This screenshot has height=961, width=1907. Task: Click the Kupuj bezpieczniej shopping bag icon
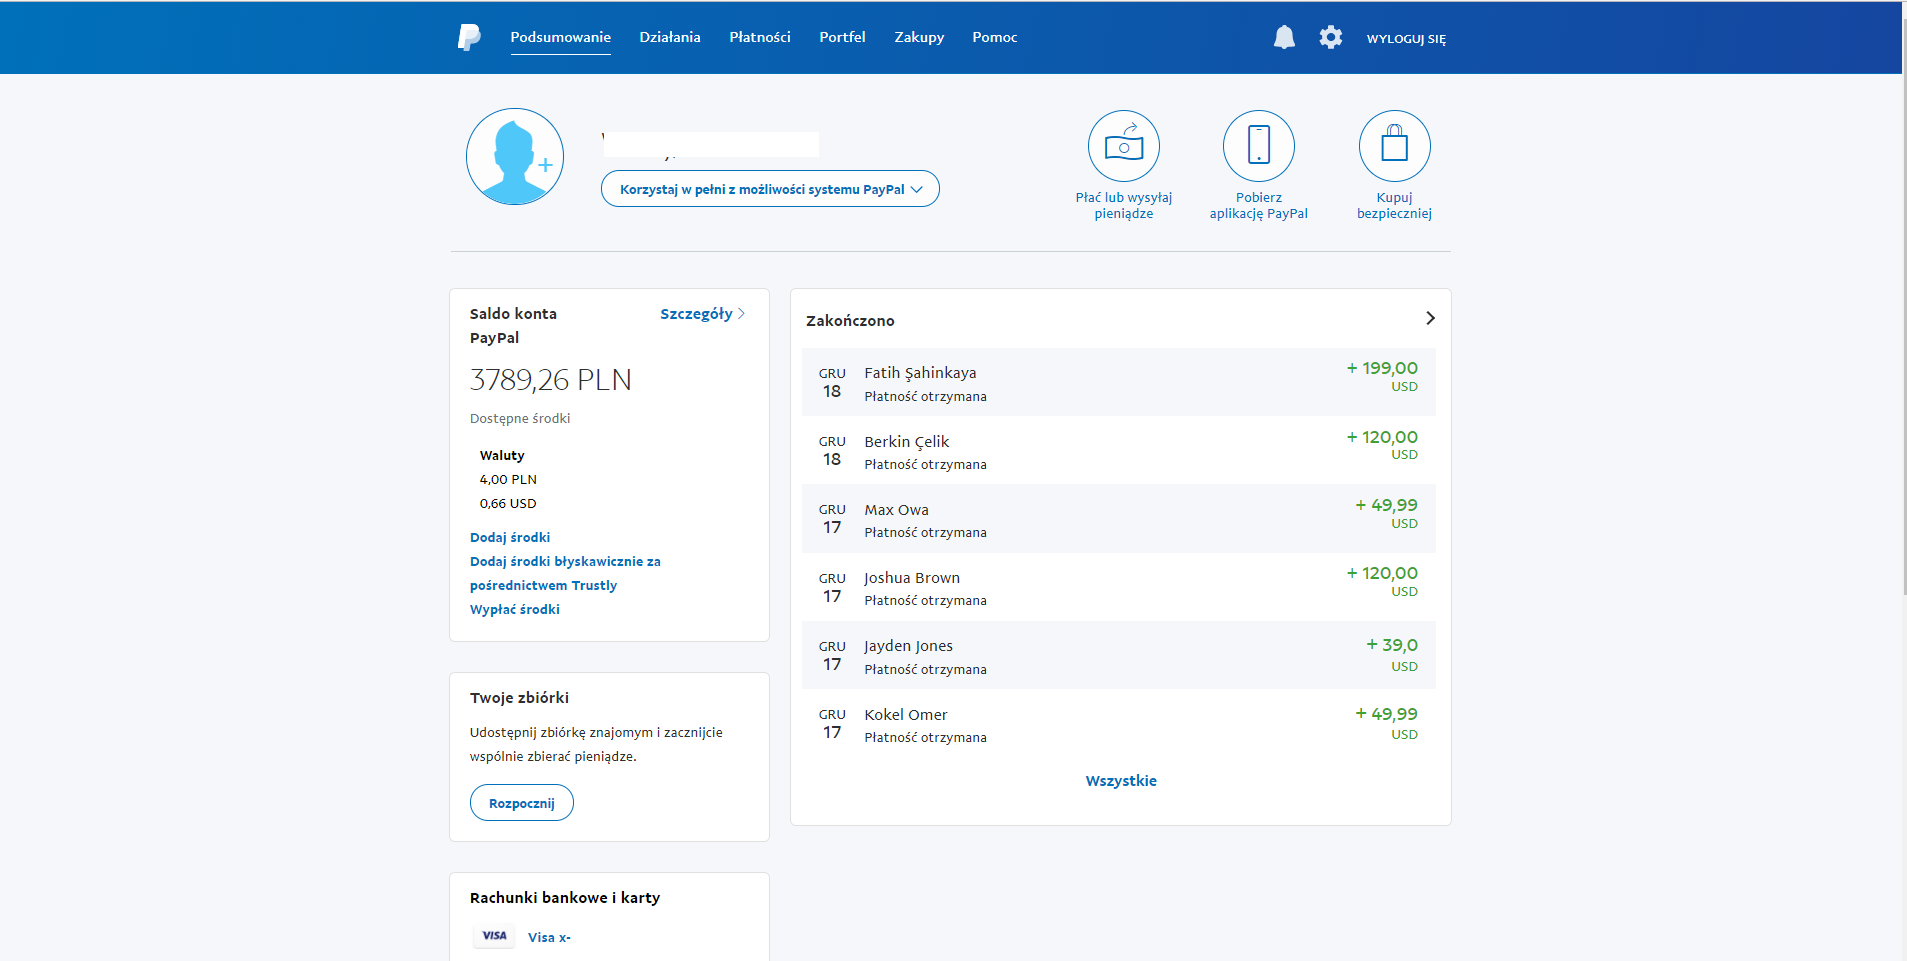coord(1394,146)
